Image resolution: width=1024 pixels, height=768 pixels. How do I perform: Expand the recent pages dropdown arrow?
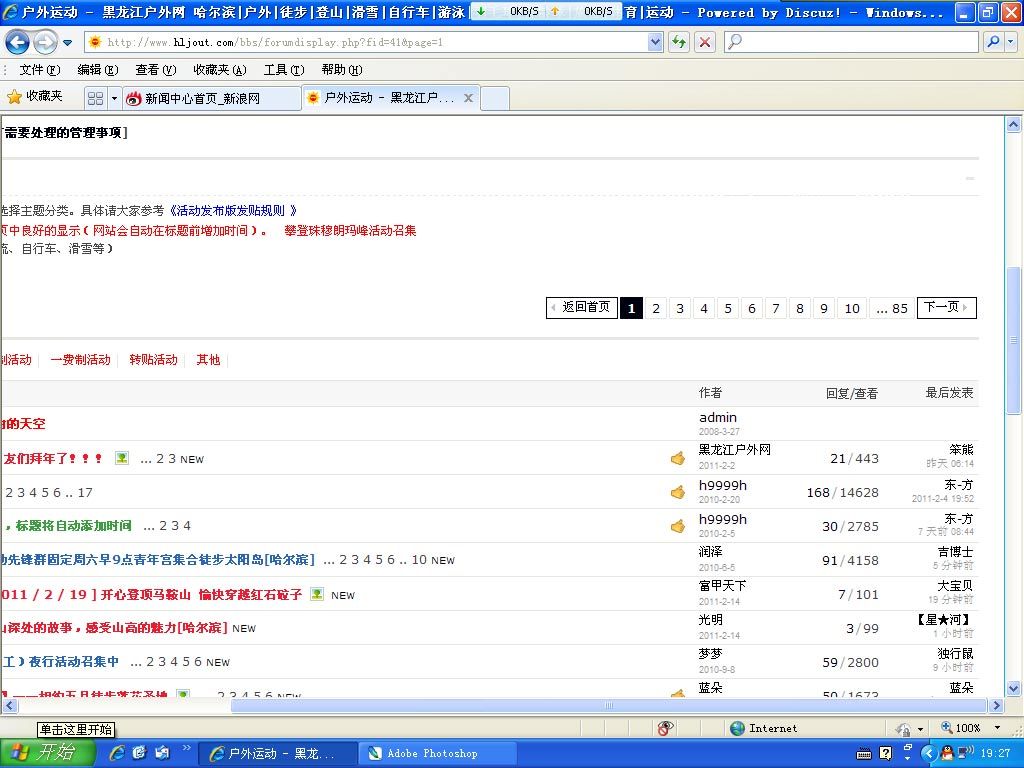(68, 43)
